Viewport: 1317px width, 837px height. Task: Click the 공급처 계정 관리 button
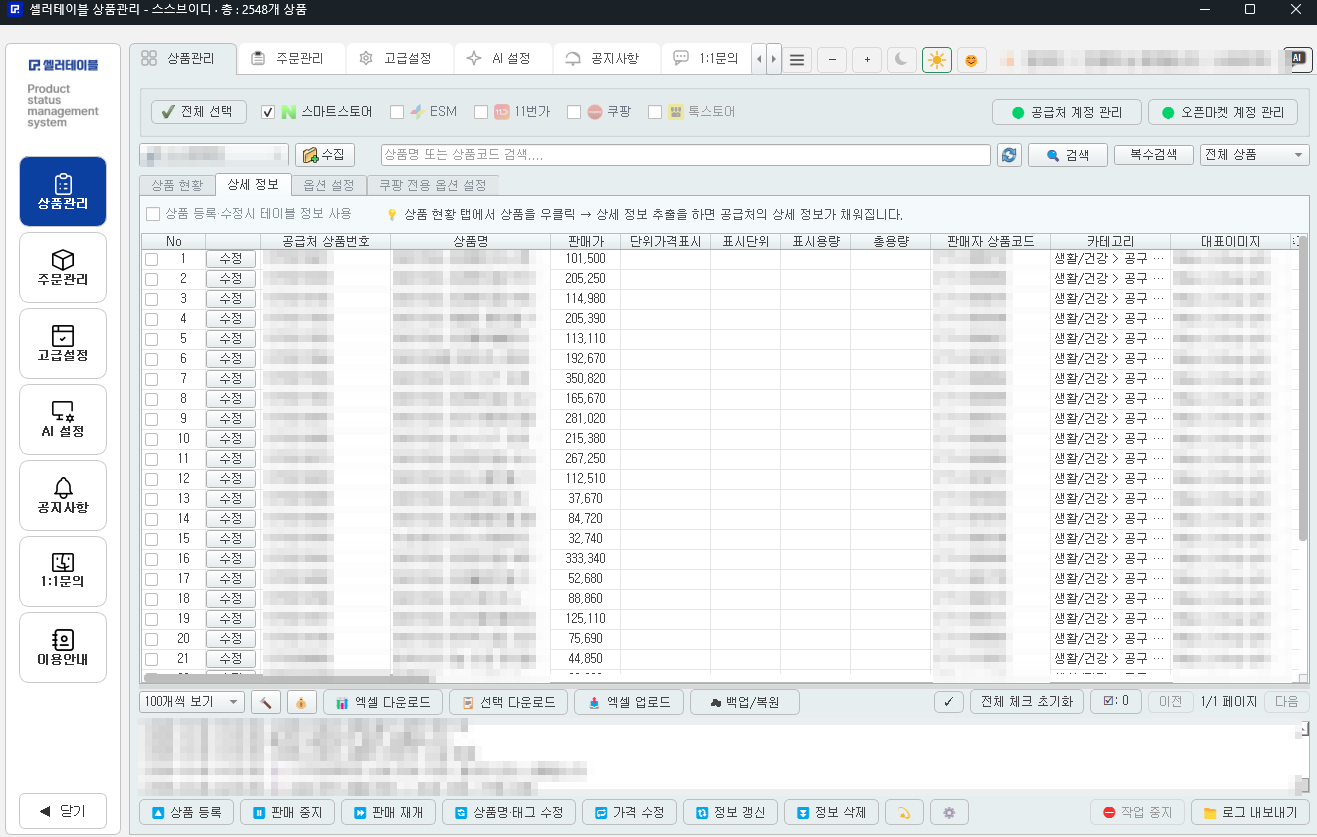coord(1068,112)
